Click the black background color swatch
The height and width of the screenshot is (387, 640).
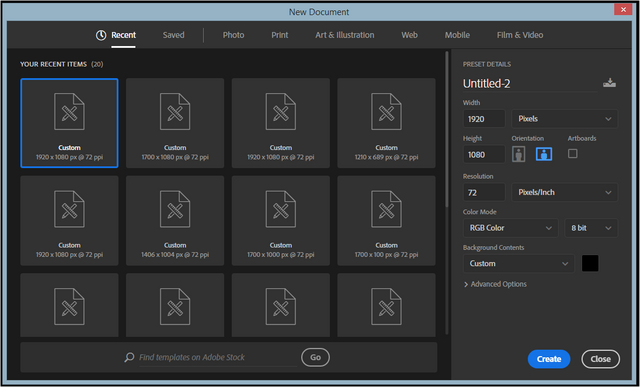(x=590, y=263)
